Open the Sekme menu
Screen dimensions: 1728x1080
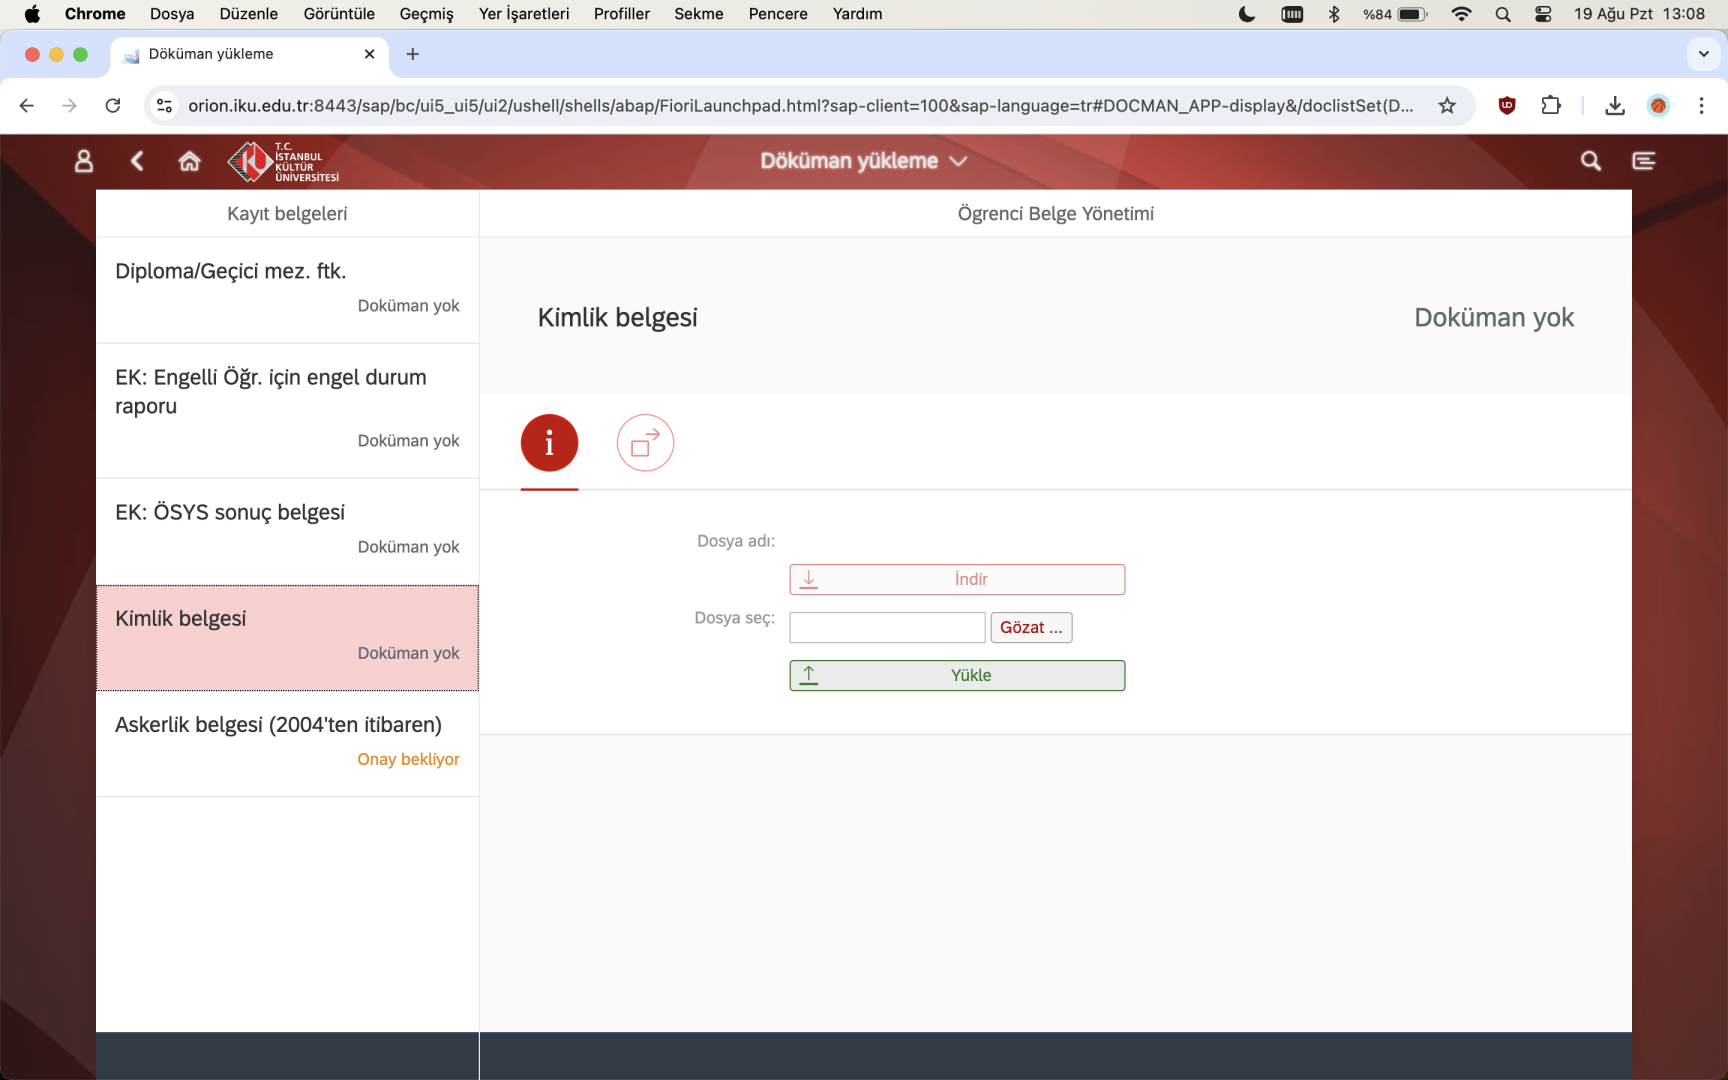(x=699, y=14)
